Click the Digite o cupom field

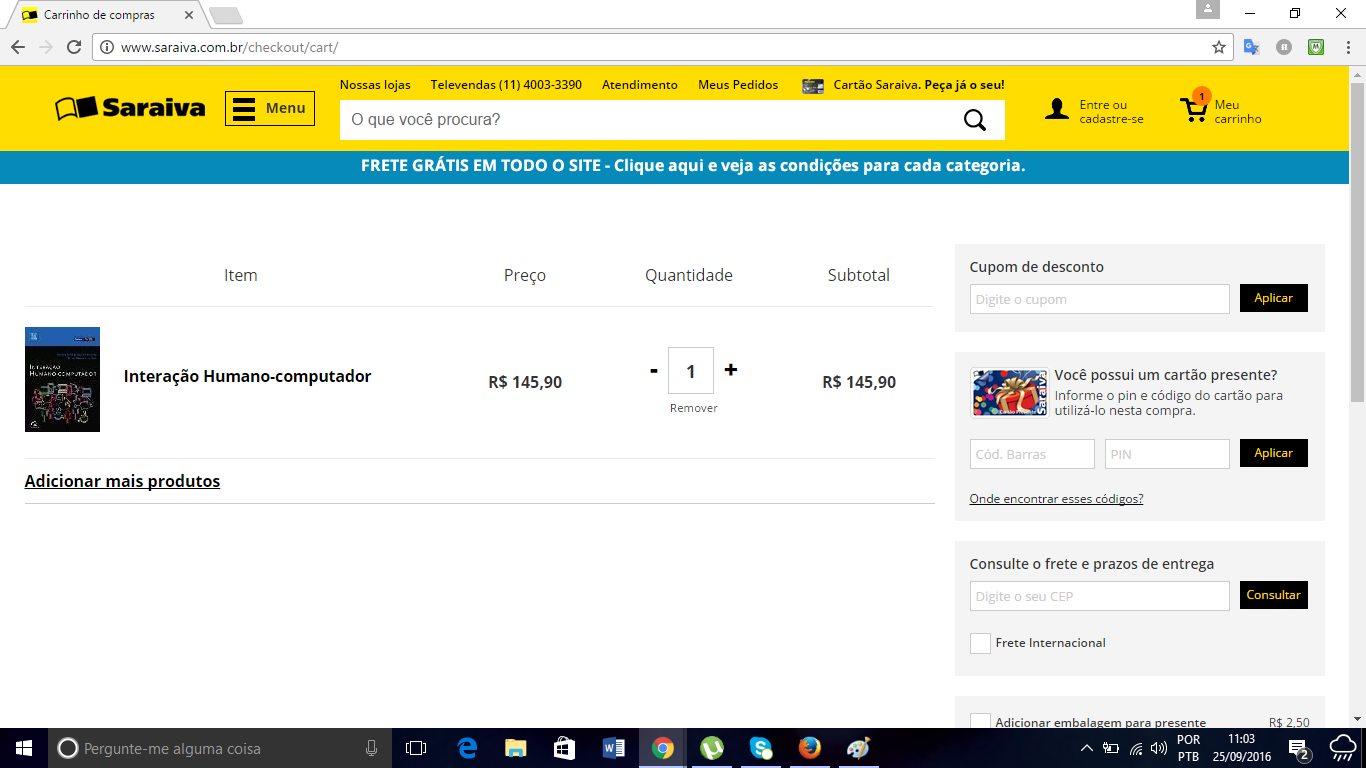point(1099,299)
